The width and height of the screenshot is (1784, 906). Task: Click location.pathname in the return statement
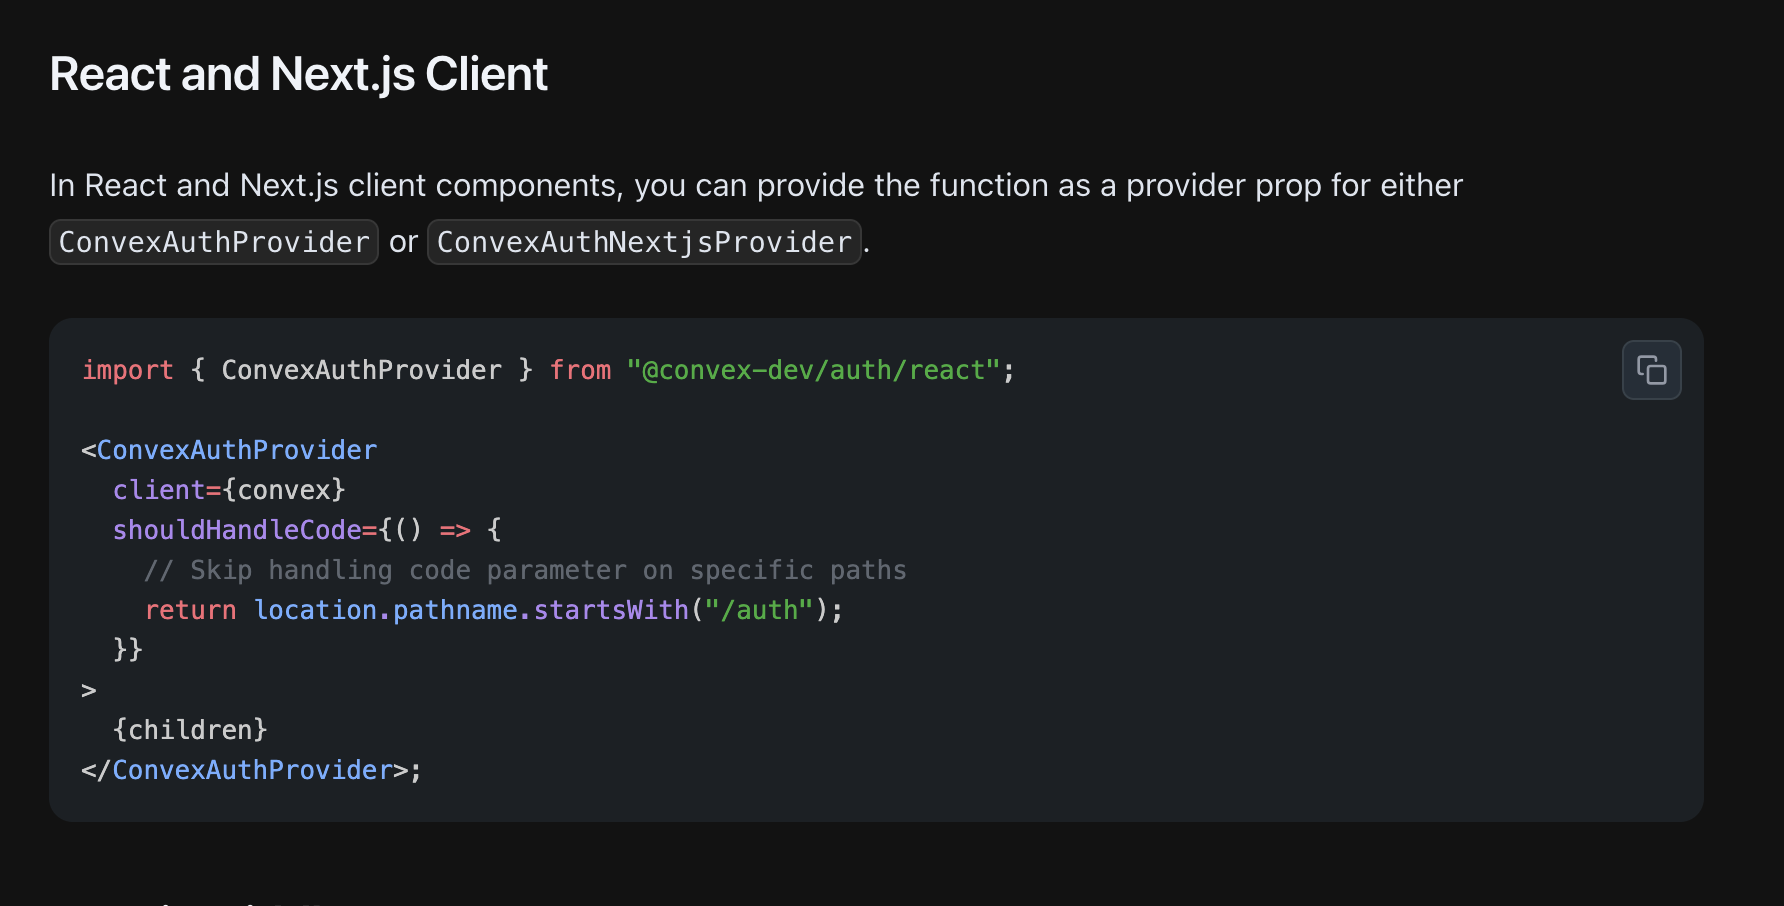coord(386,610)
